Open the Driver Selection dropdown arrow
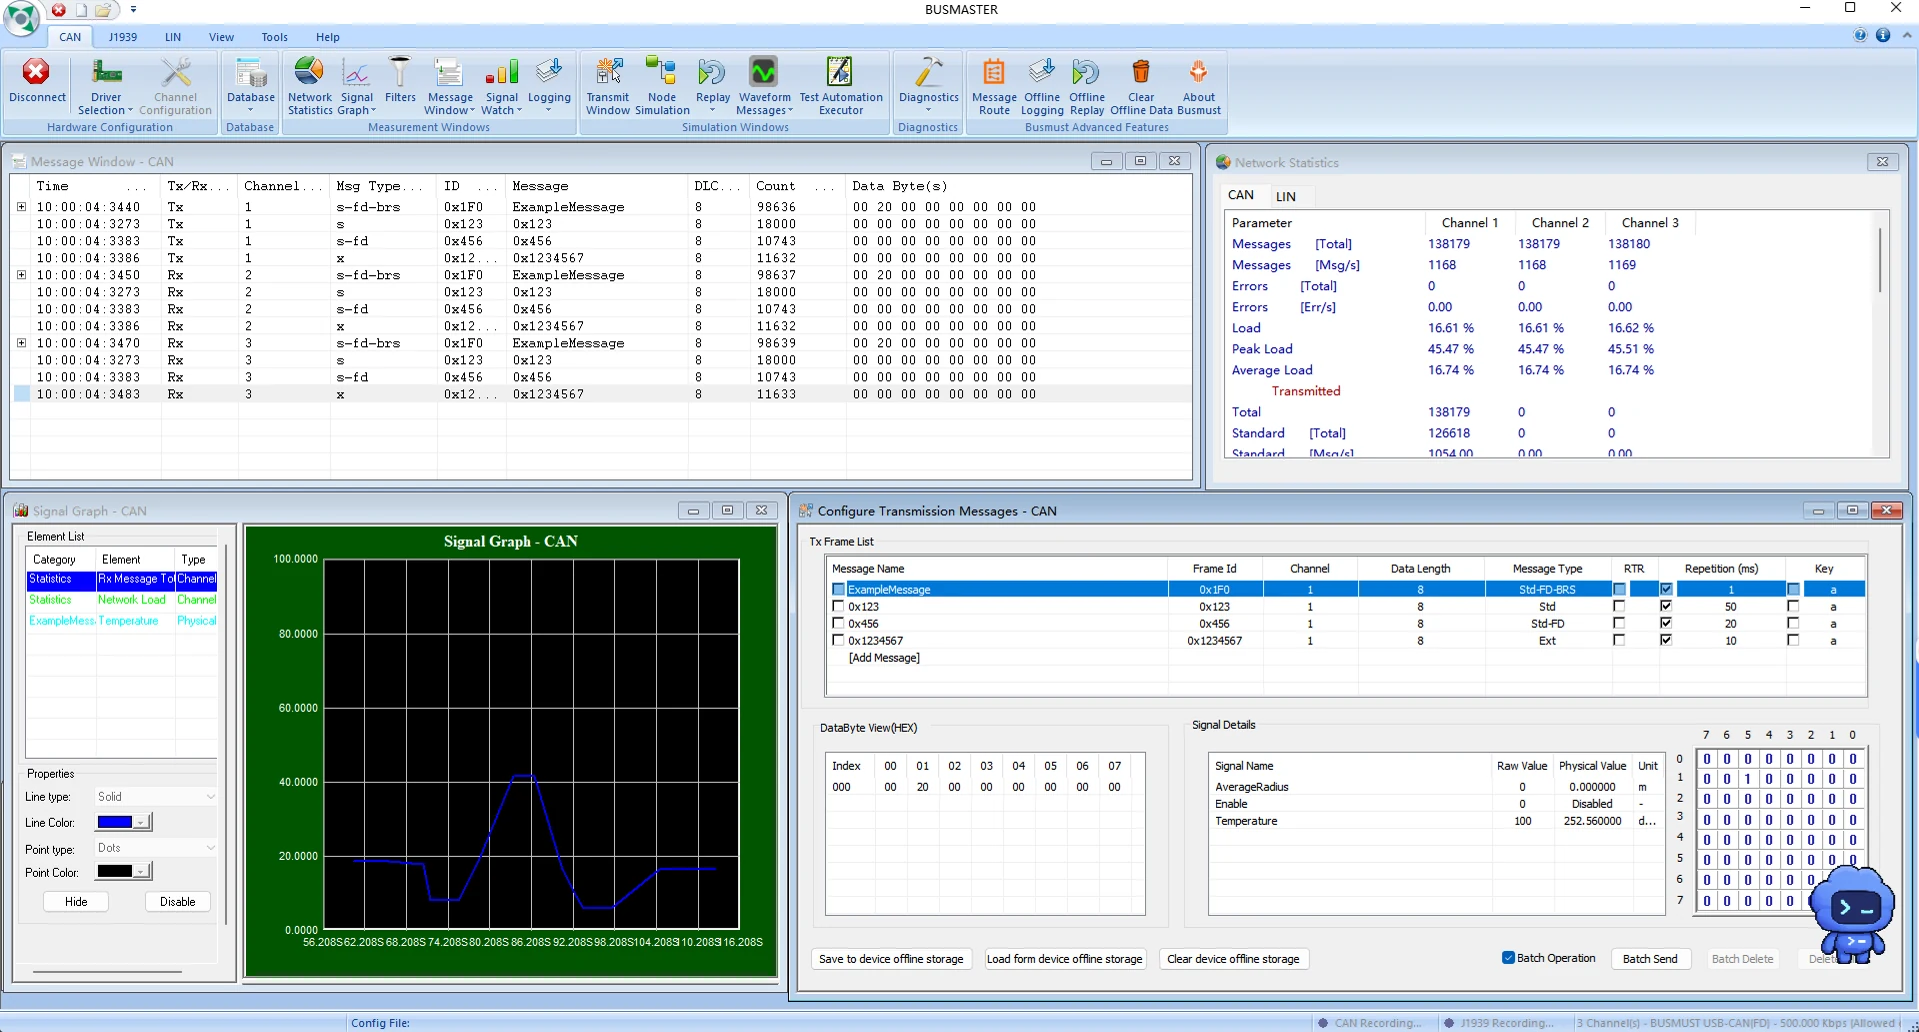The width and height of the screenshot is (1919, 1032). coord(130,111)
